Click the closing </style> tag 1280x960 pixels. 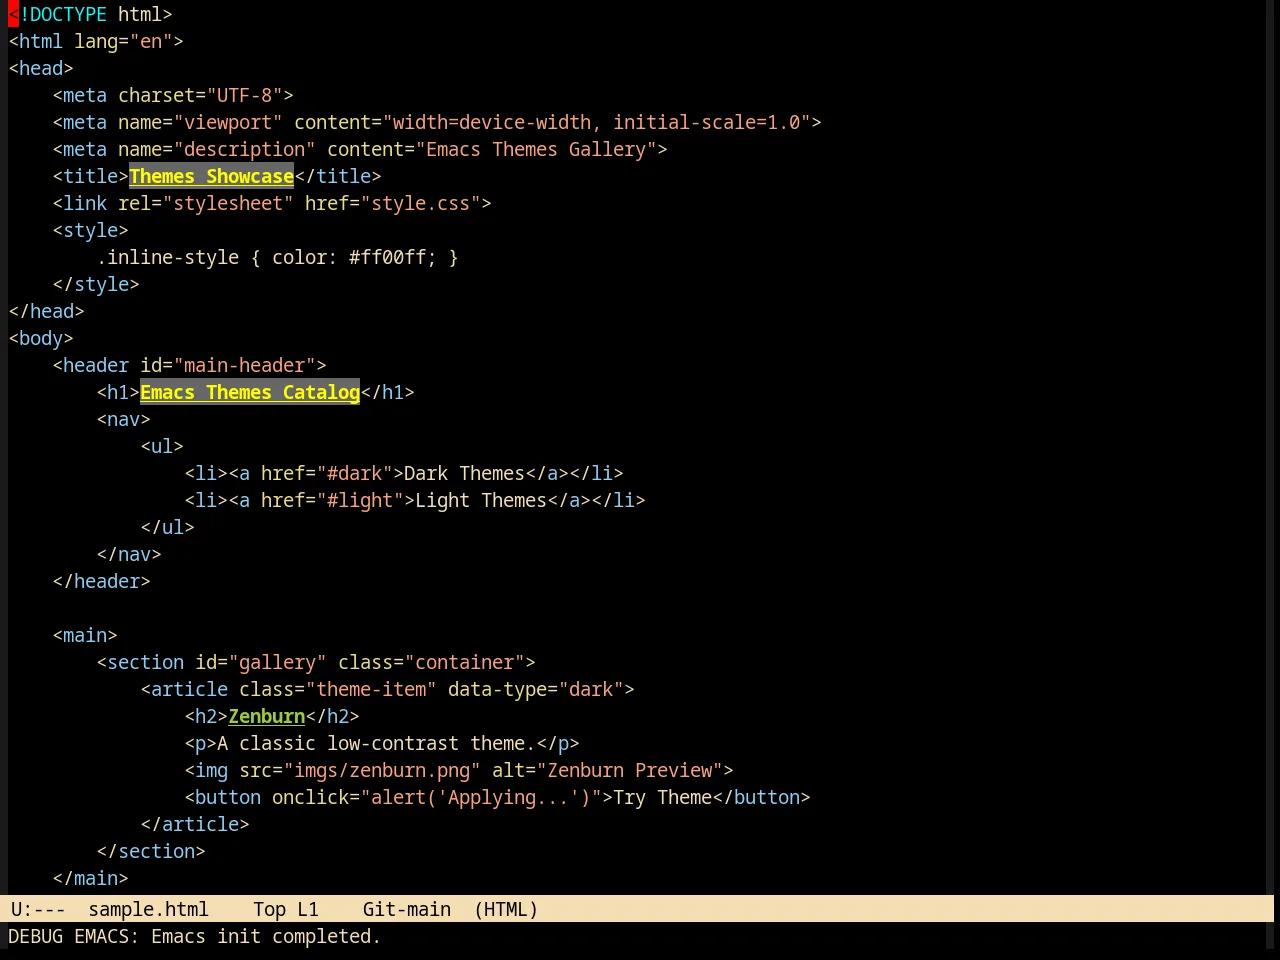pos(96,284)
